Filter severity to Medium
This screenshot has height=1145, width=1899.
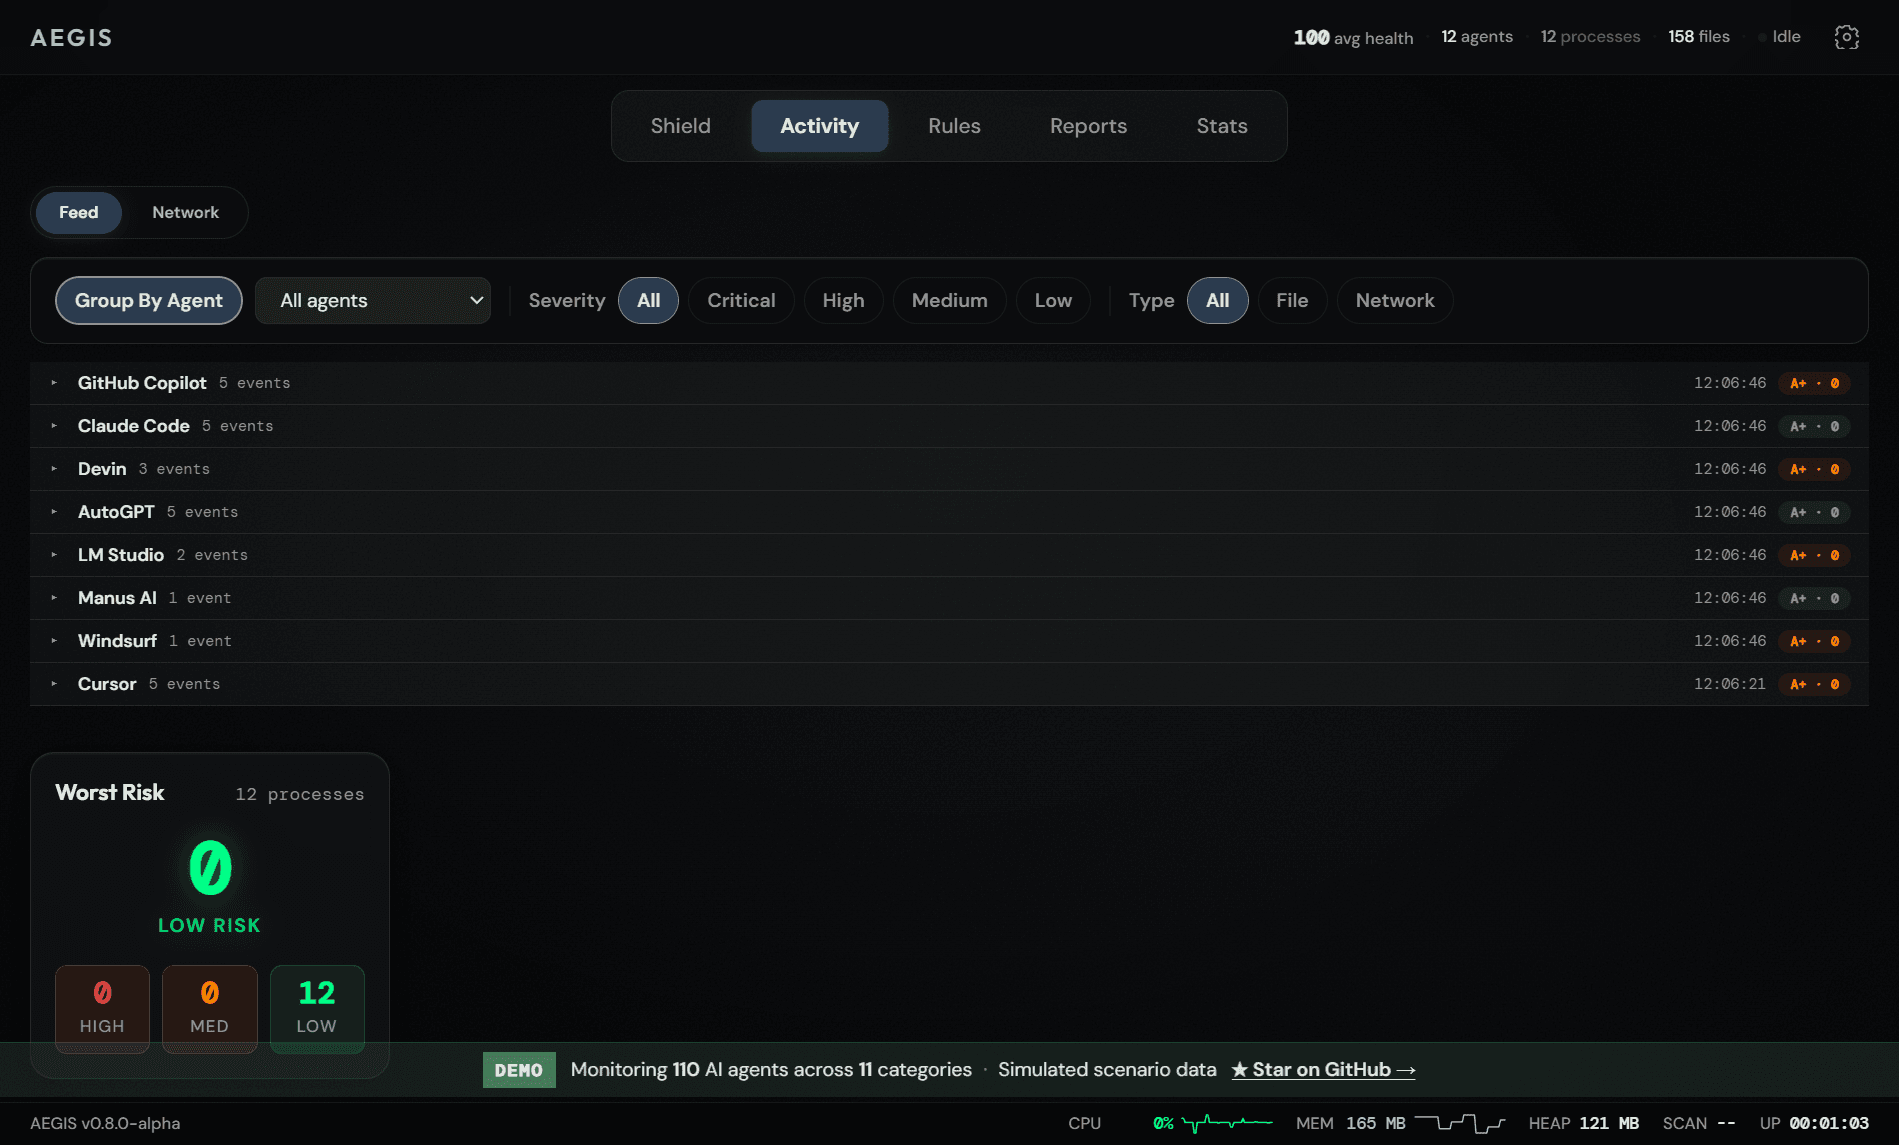tap(949, 300)
